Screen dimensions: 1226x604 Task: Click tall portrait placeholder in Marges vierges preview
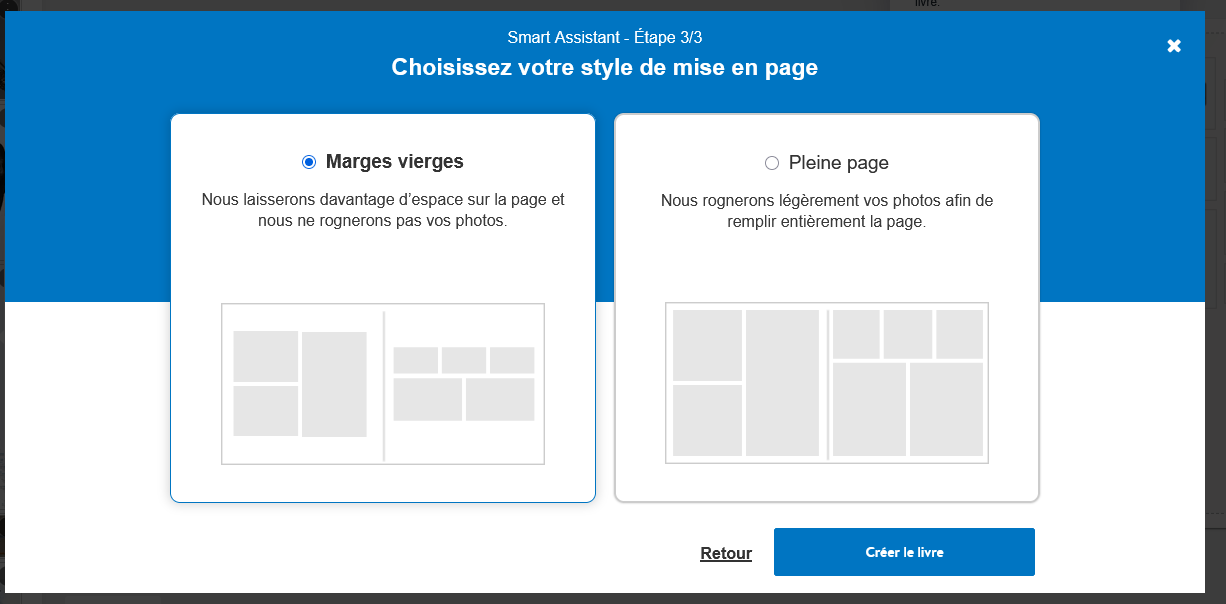click(x=334, y=384)
